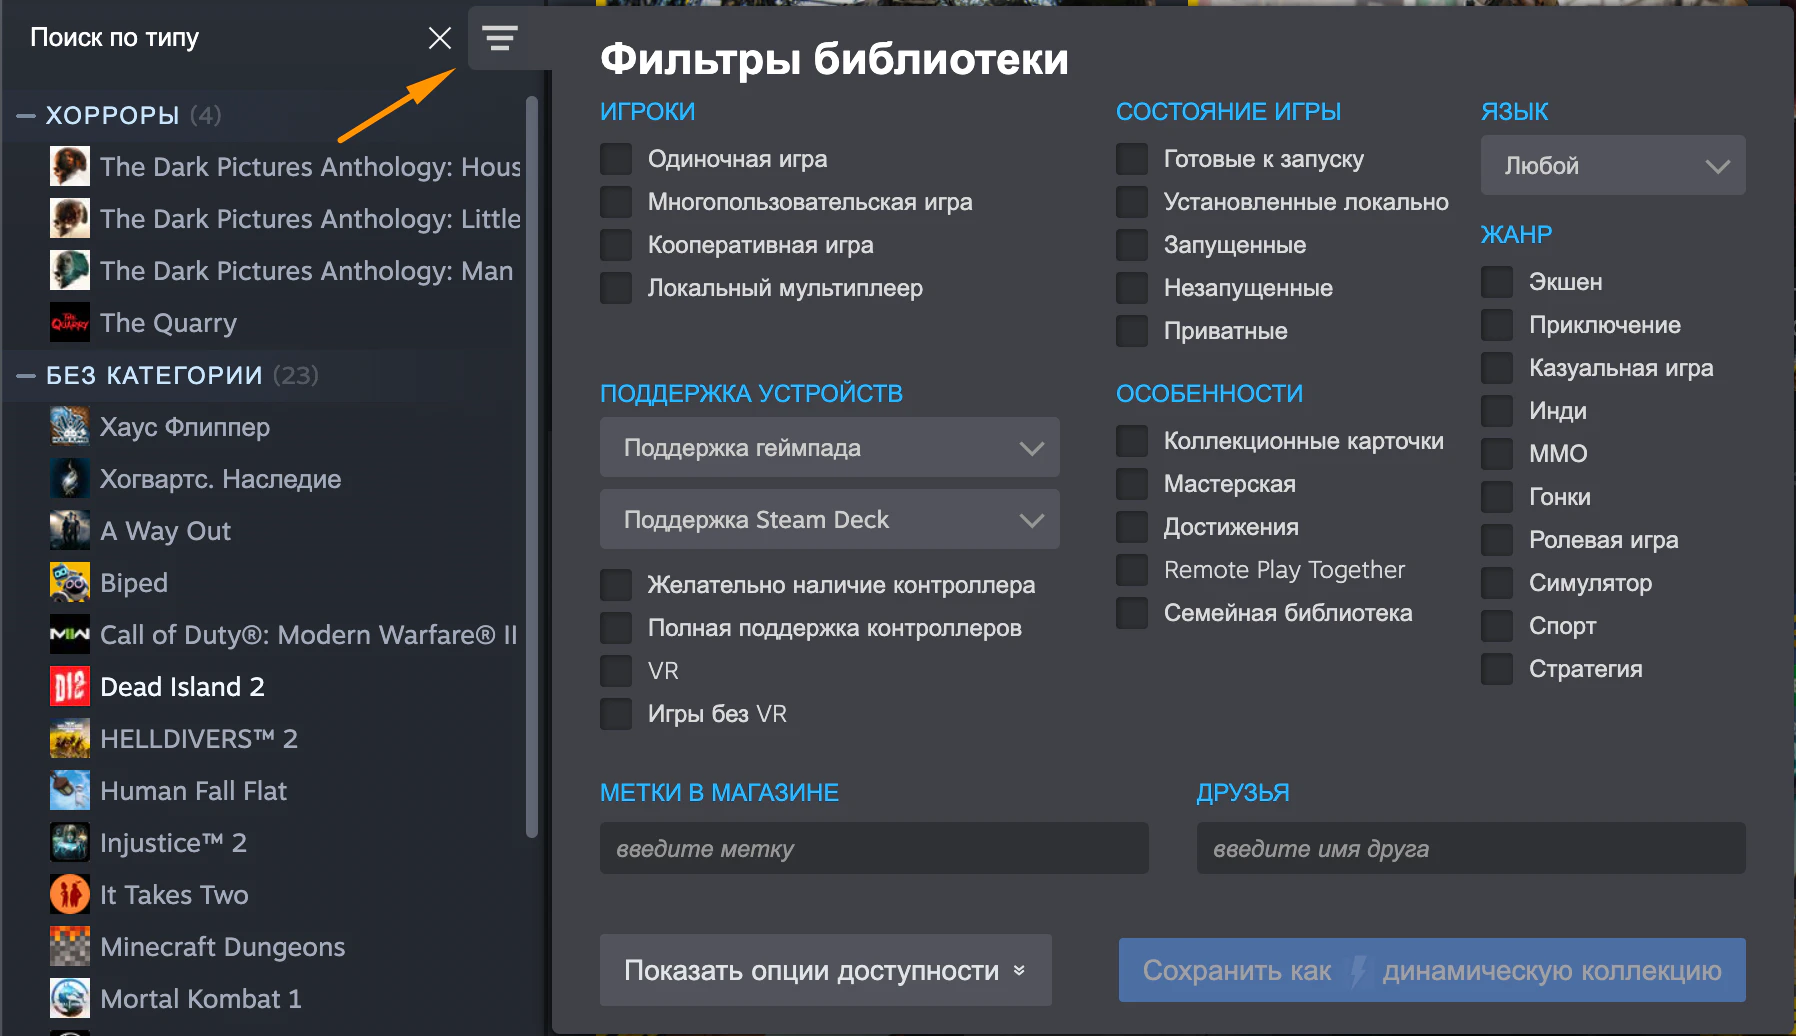Enable the Локальный мультиплеер checkbox
The width and height of the screenshot is (1796, 1036).
pos(616,288)
